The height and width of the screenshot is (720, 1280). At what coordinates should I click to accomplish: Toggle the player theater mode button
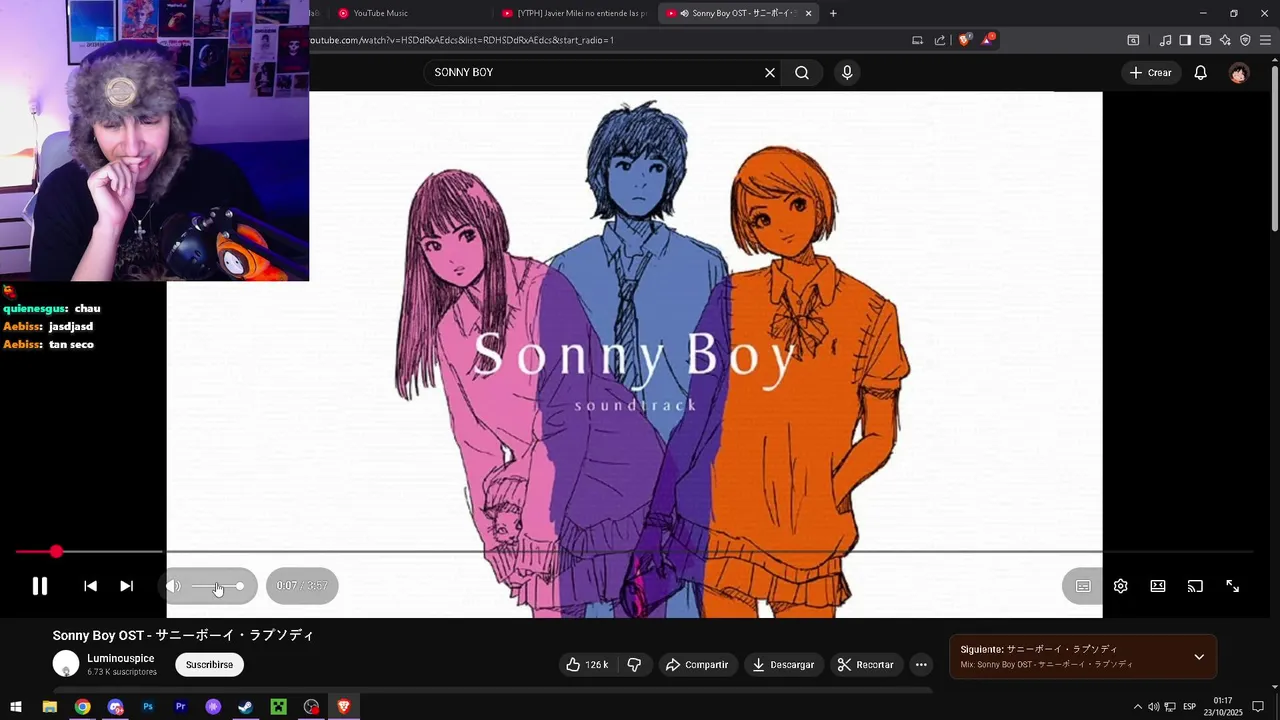(x=1158, y=586)
